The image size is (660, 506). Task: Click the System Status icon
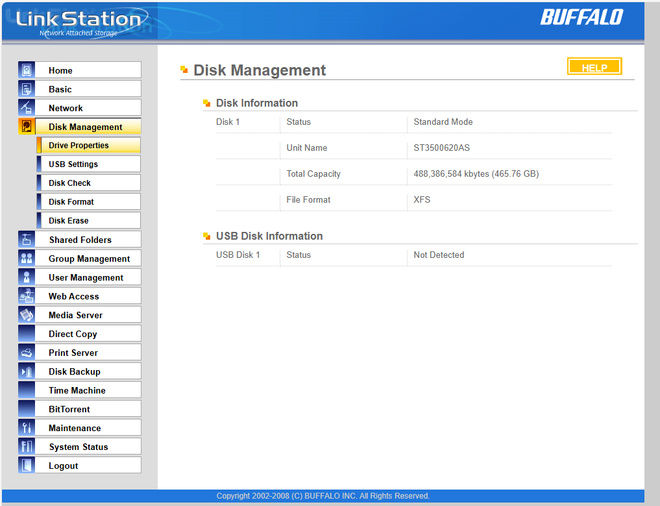point(27,447)
